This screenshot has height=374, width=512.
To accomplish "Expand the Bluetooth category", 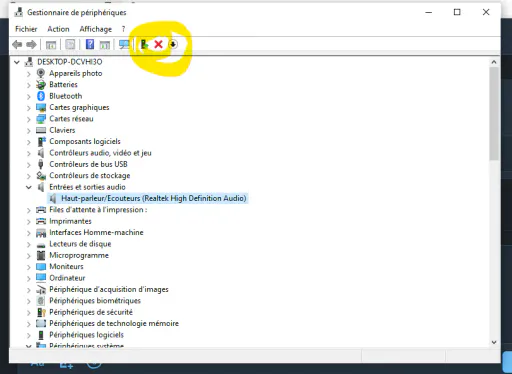I will click(x=29, y=97).
